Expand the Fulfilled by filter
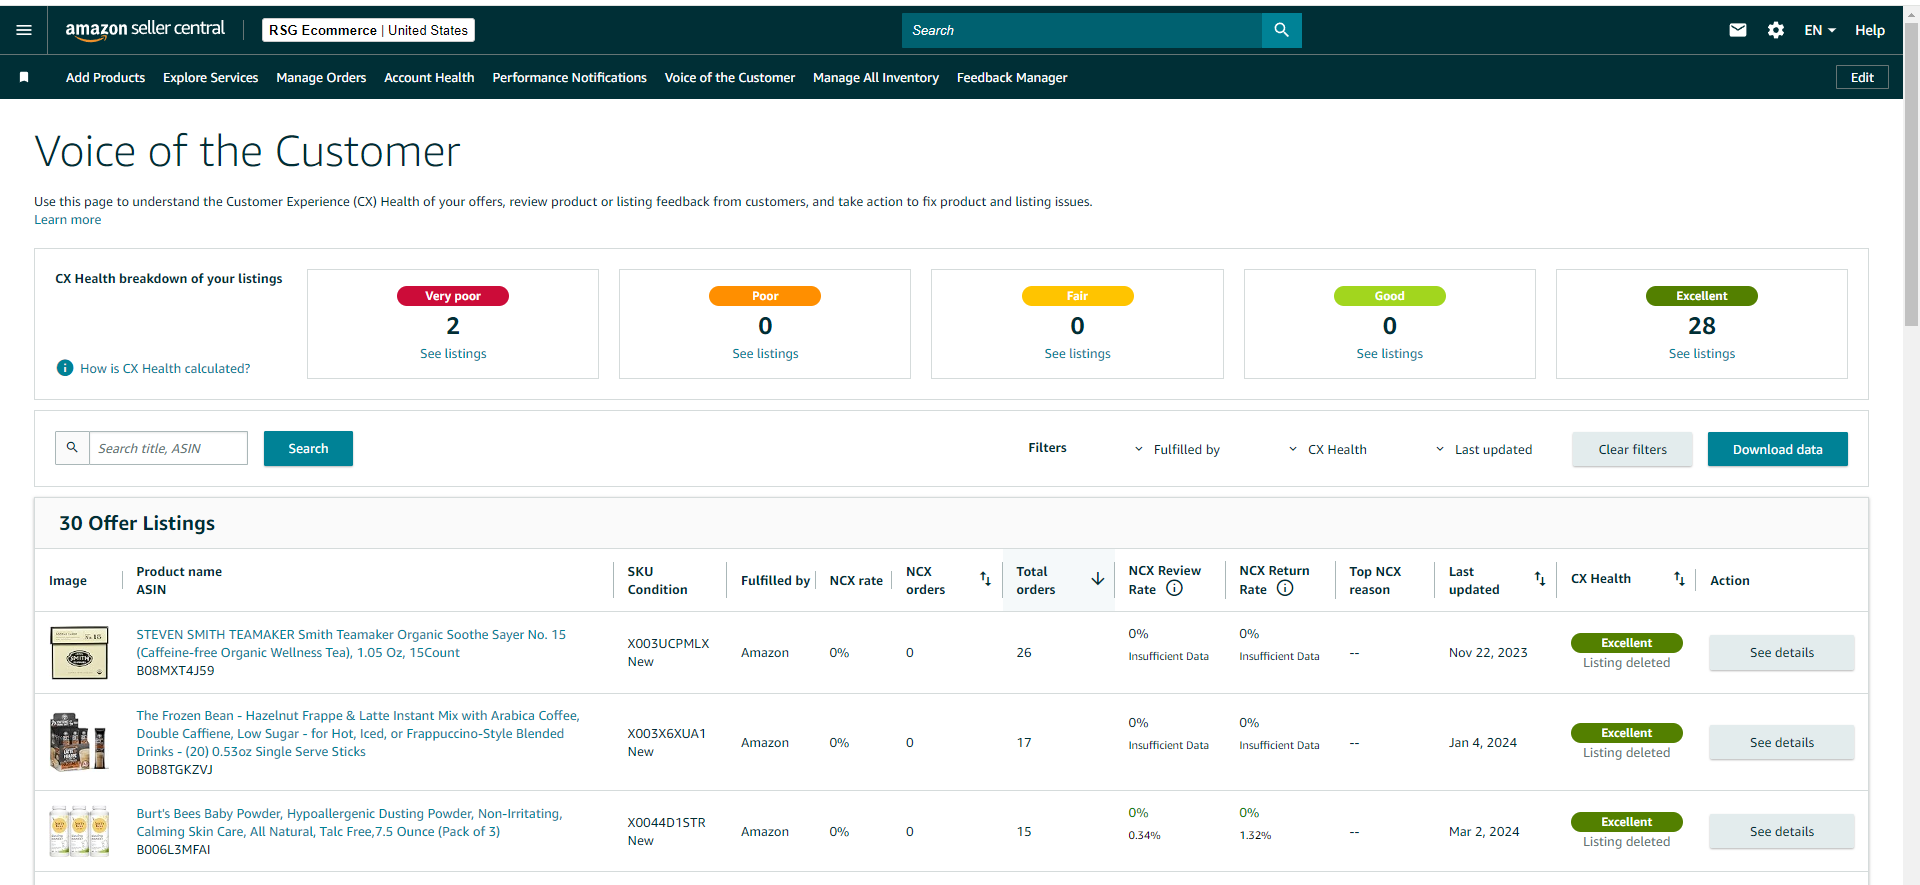The width and height of the screenshot is (1920, 885). pyautogui.click(x=1177, y=450)
